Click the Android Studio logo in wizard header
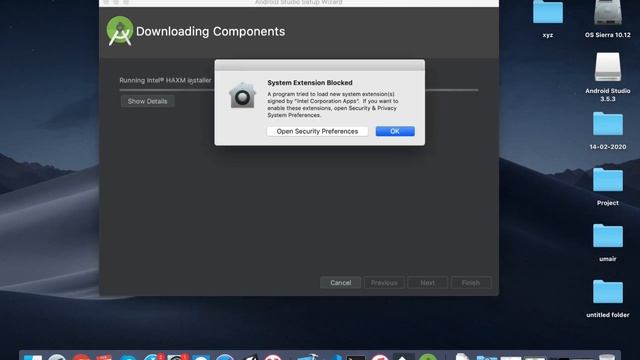Image resolution: width=640 pixels, height=360 pixels. (120, 31)
